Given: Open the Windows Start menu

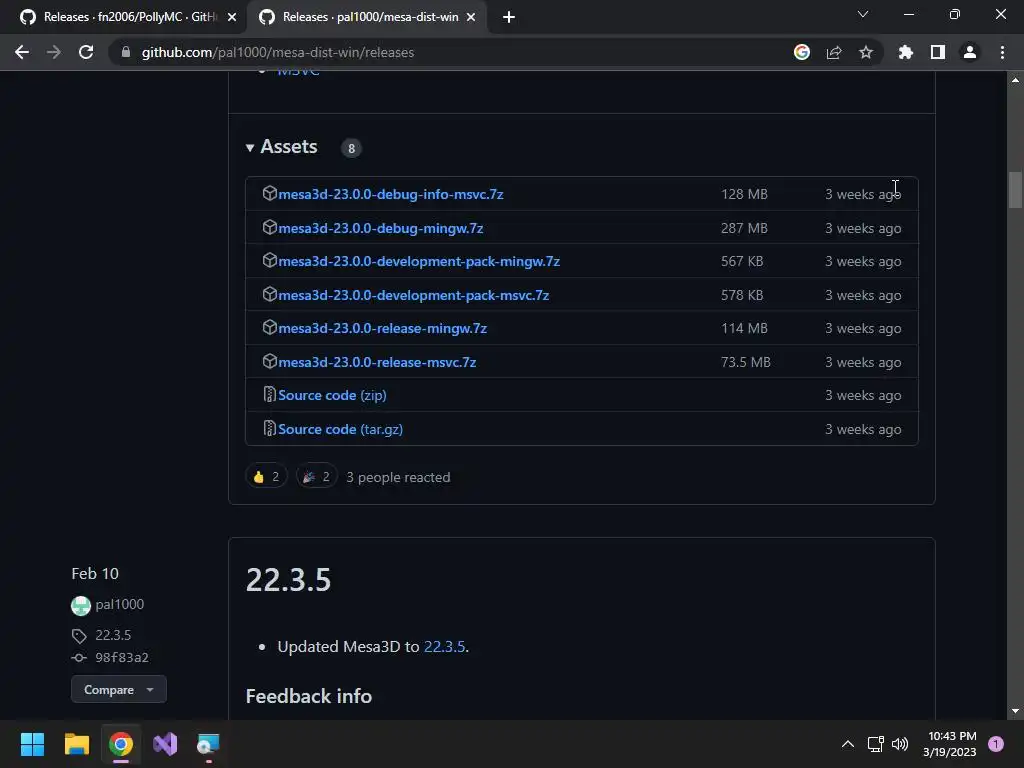Looking at the screenshot, I should click(32, 744).
